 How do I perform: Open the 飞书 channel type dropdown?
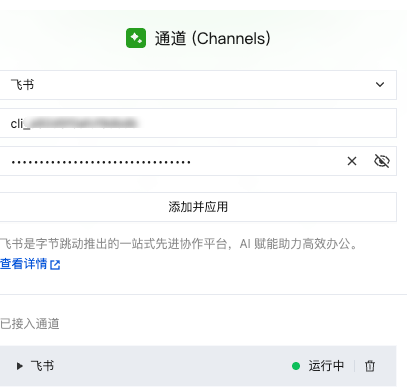198,85
